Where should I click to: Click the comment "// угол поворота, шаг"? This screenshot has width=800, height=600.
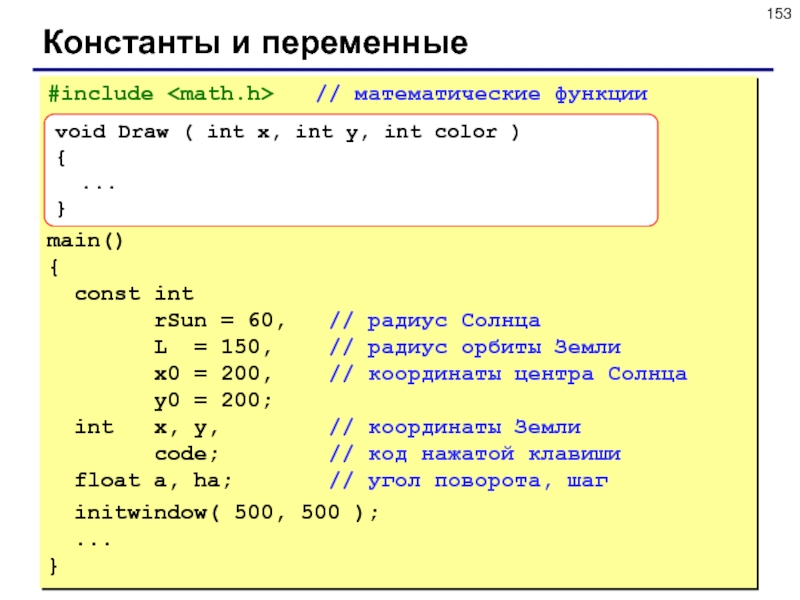click(x=469, y=481)
